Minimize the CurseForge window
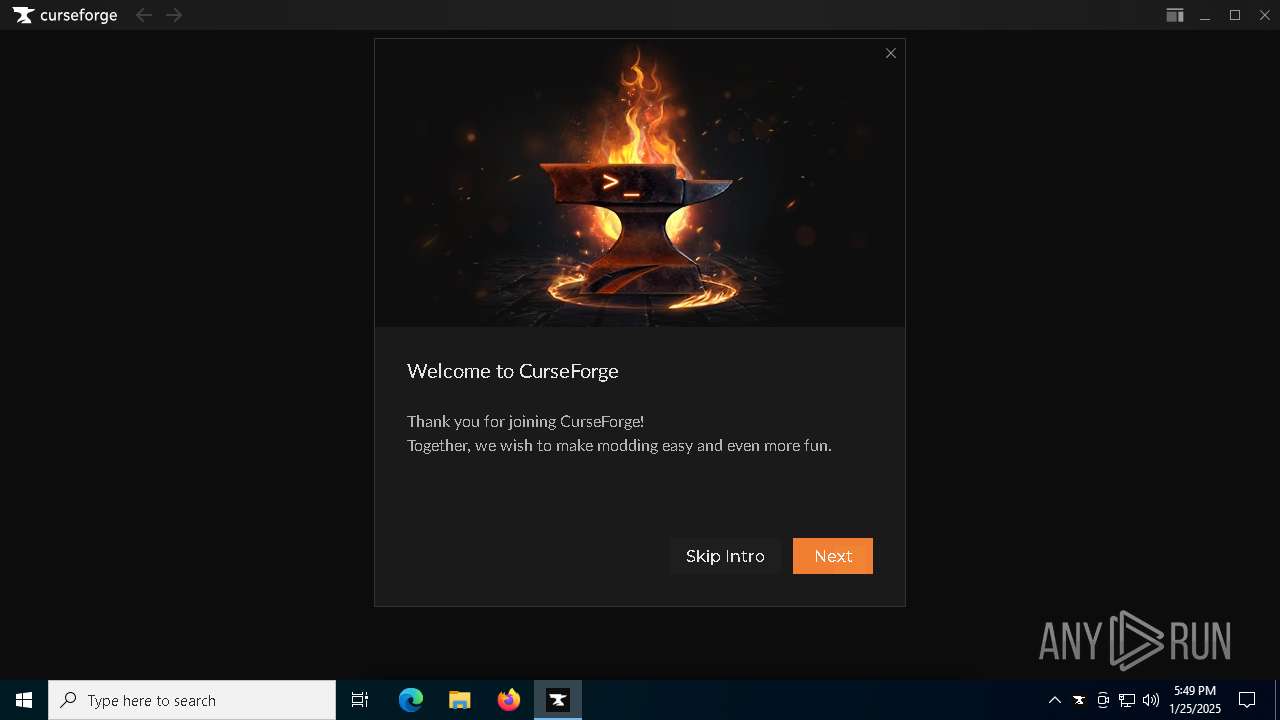This screenshot has width=1280, height=720. coord(1205,15)
